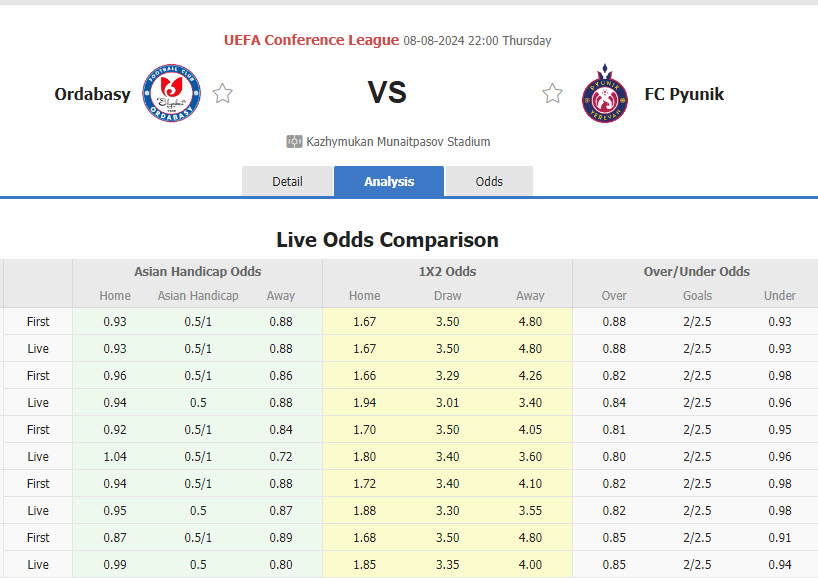
Task: Select the Analysis tab
Action: (x=389, y=181)
